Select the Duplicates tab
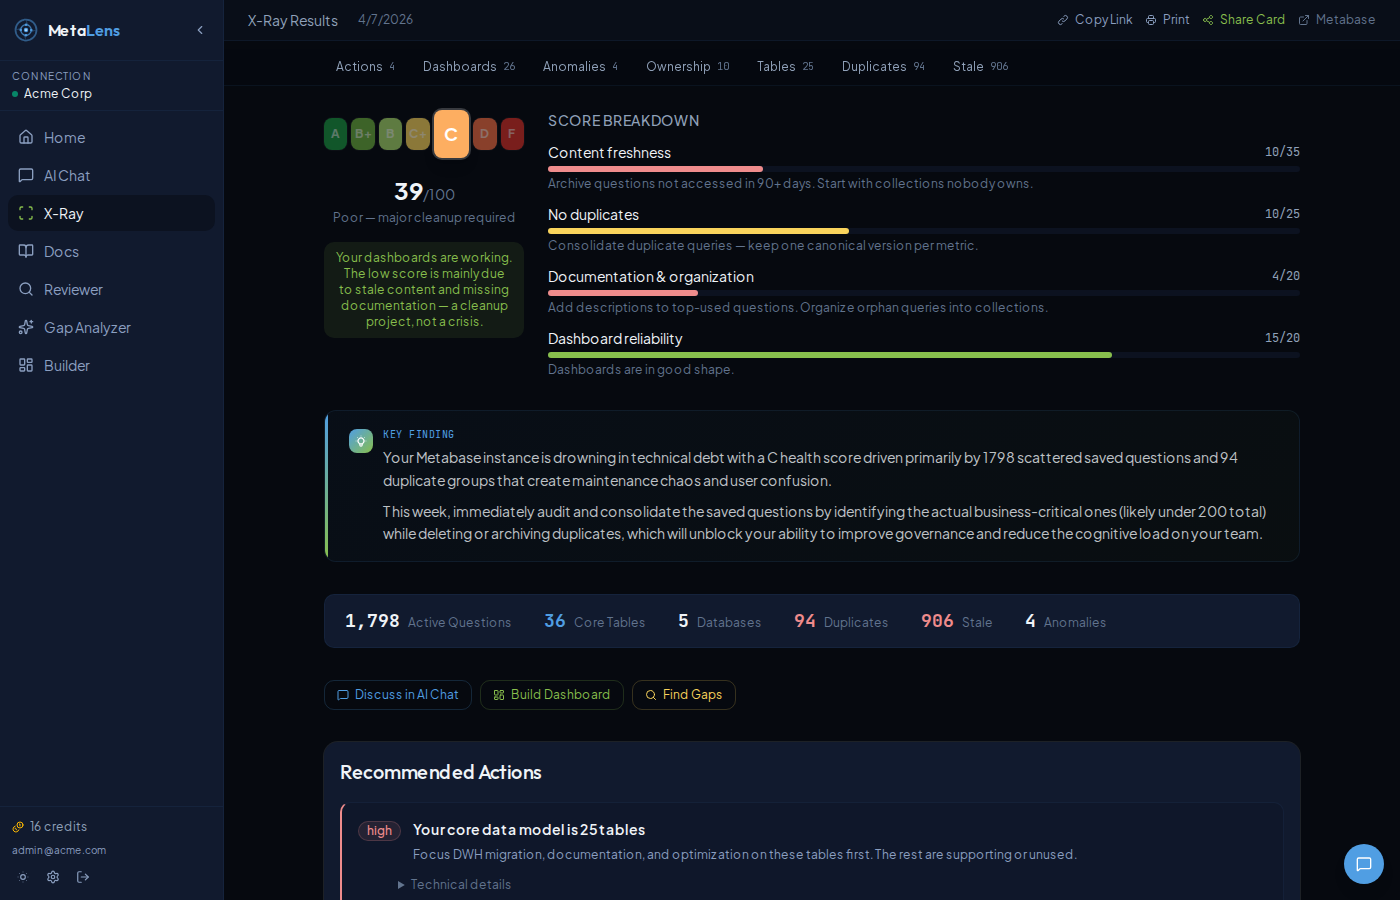Viewport: 1400px width, 900px height. 882,66
